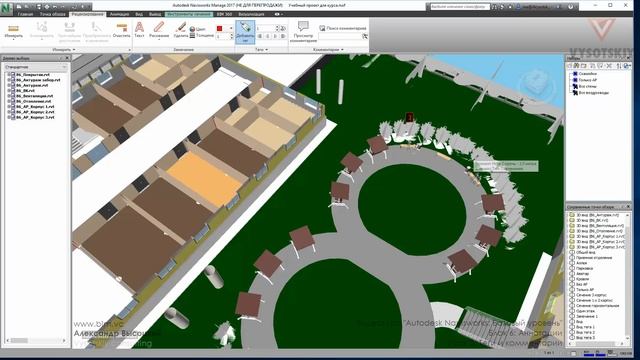
Task: Click the comment quick search go icon
Action: [365, 36]
